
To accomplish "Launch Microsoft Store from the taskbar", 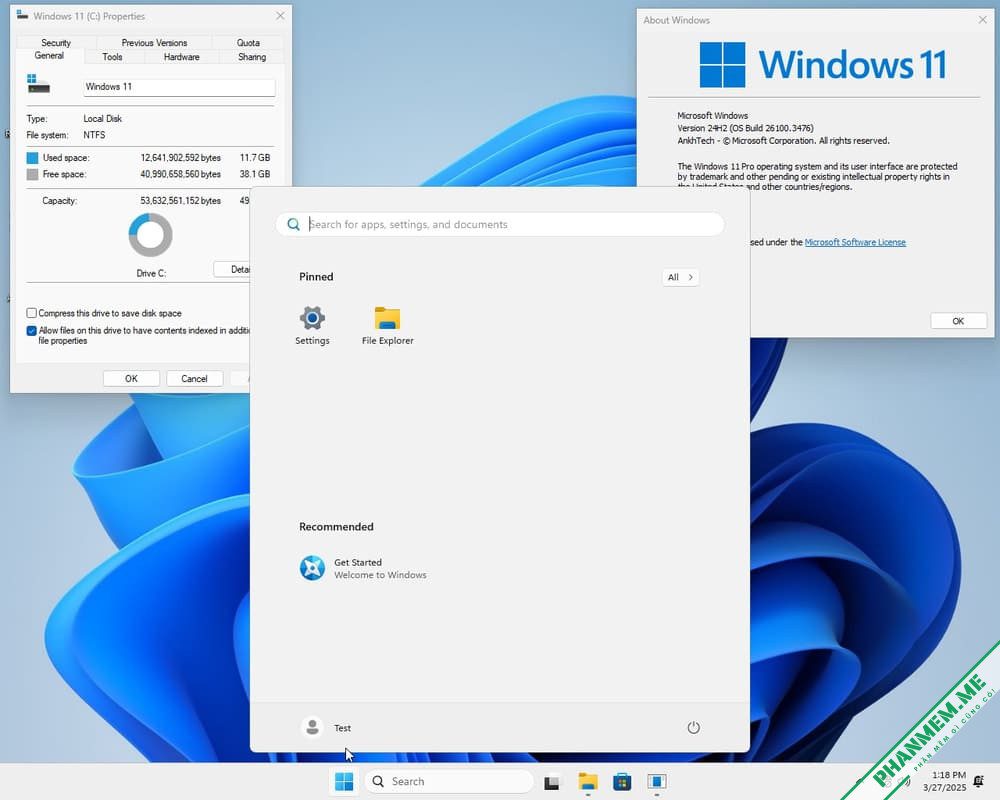I will click(x=622, y=781).
